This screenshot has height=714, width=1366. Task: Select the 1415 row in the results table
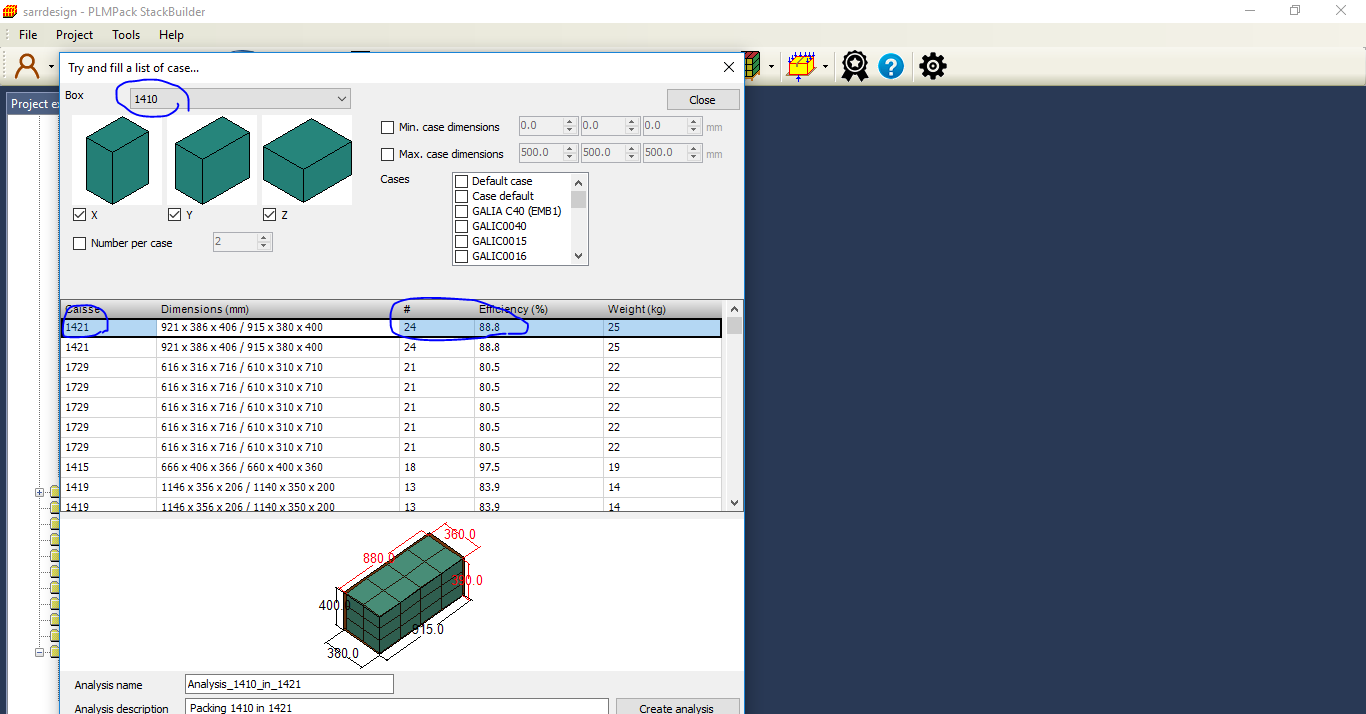[x=391, y=467]
